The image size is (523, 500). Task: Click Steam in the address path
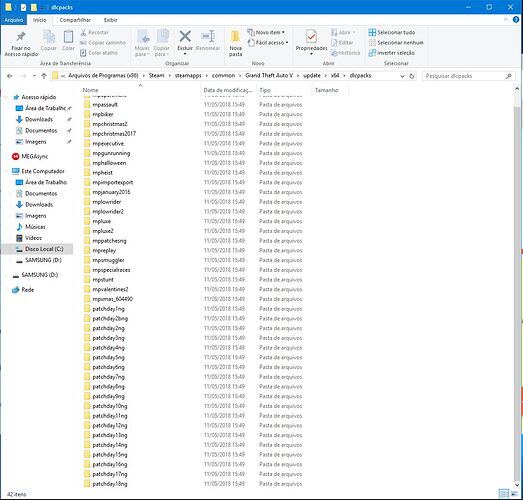[156, 76]
